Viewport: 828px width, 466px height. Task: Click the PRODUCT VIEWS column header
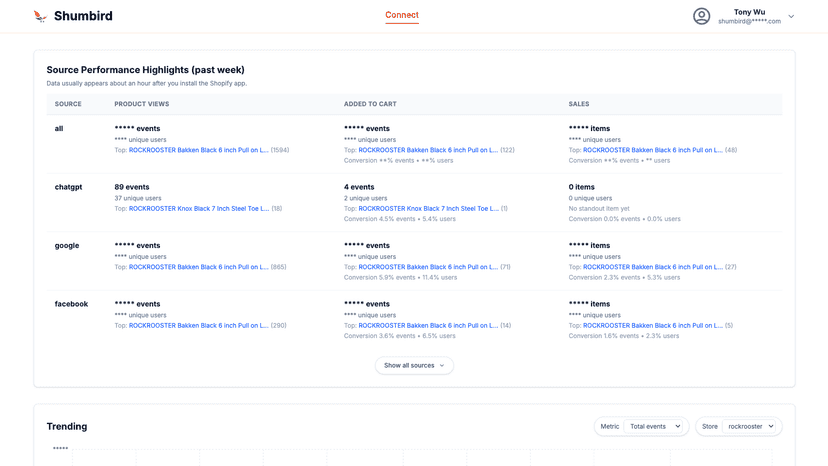point(142,104)
